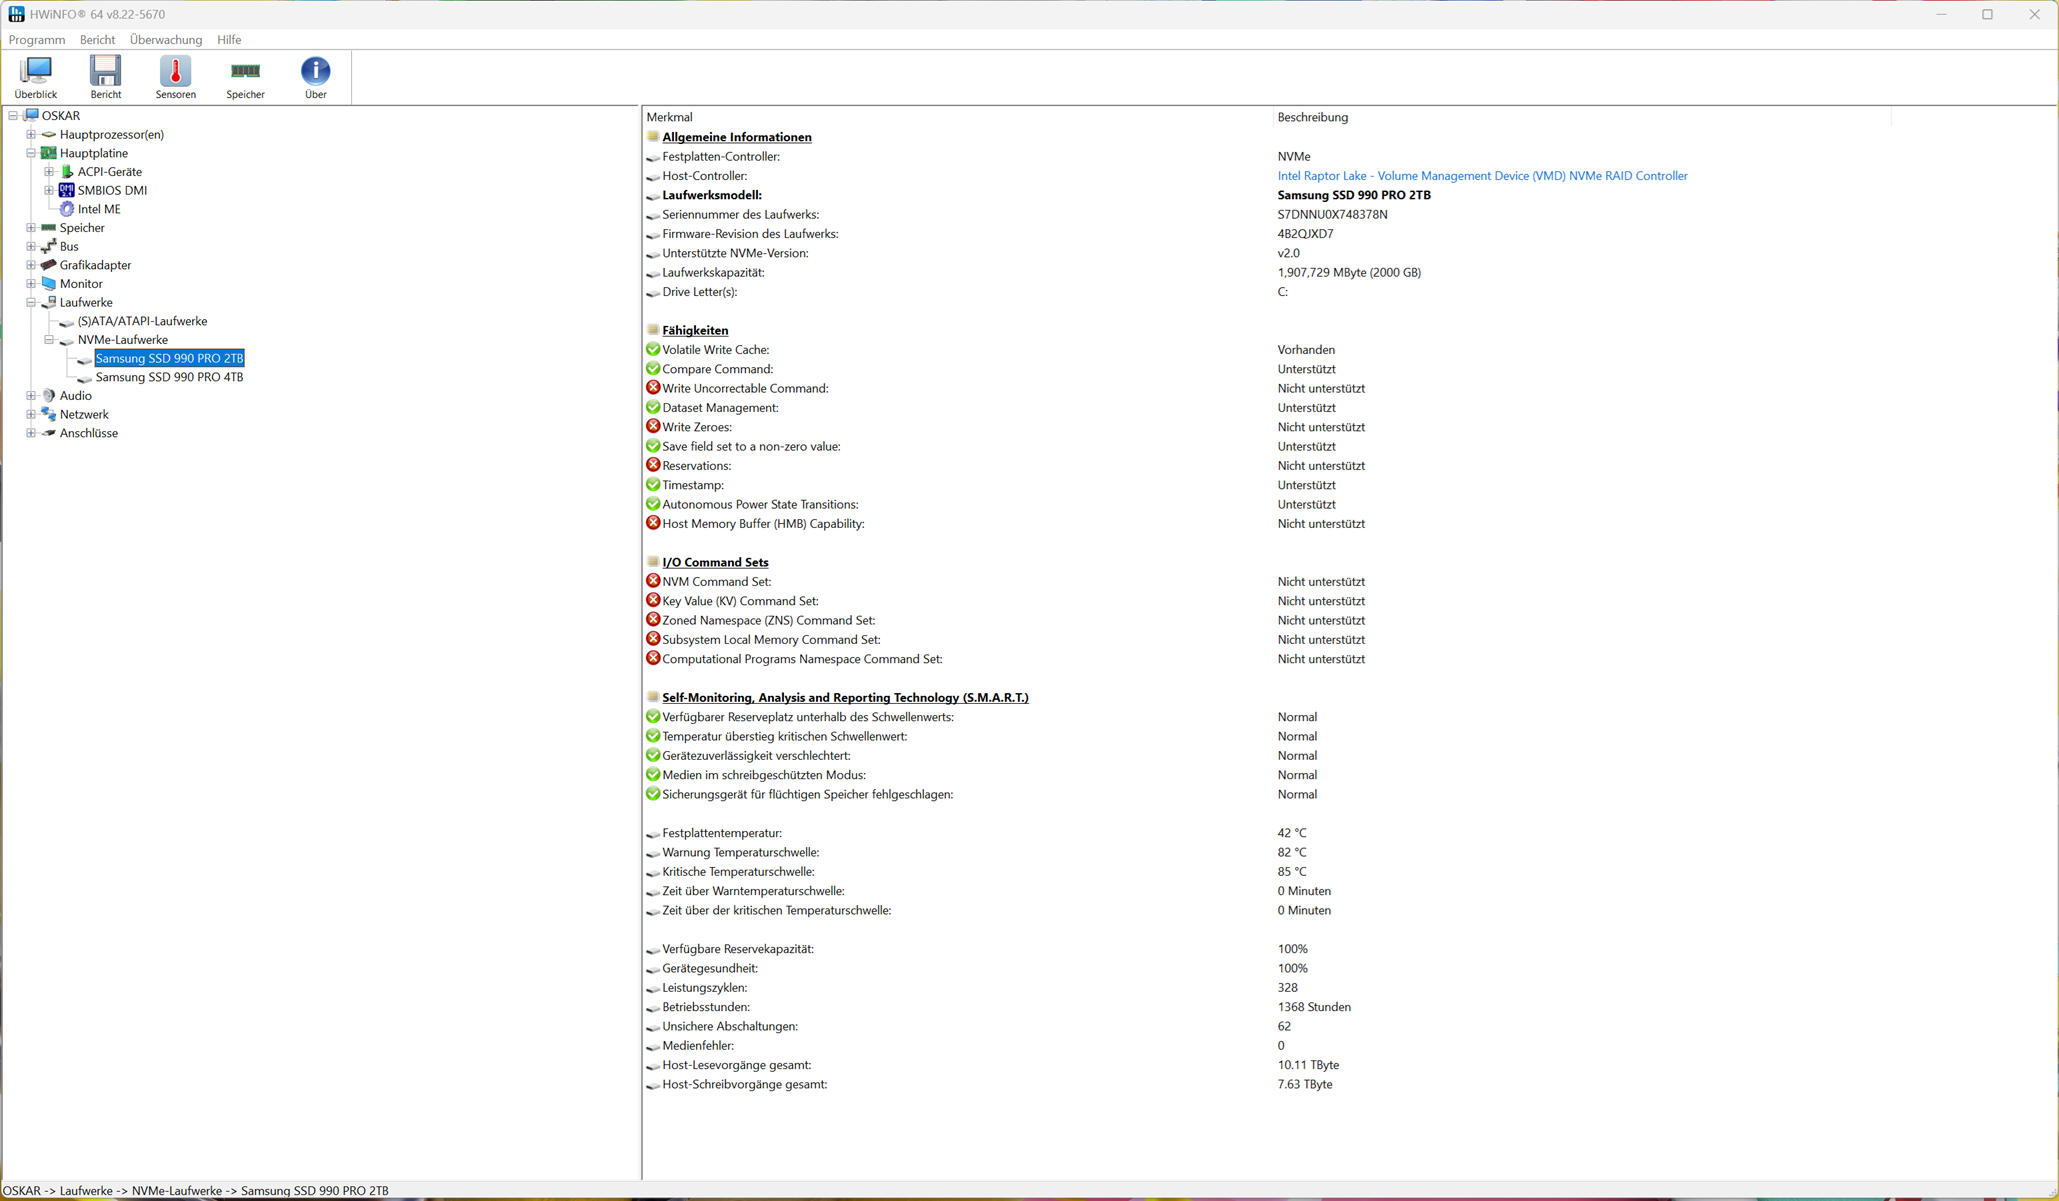This screenshot has width=2059, height=1201.
Task: Click the Allgemeine Informationen section heading
Action: point(737,137)
